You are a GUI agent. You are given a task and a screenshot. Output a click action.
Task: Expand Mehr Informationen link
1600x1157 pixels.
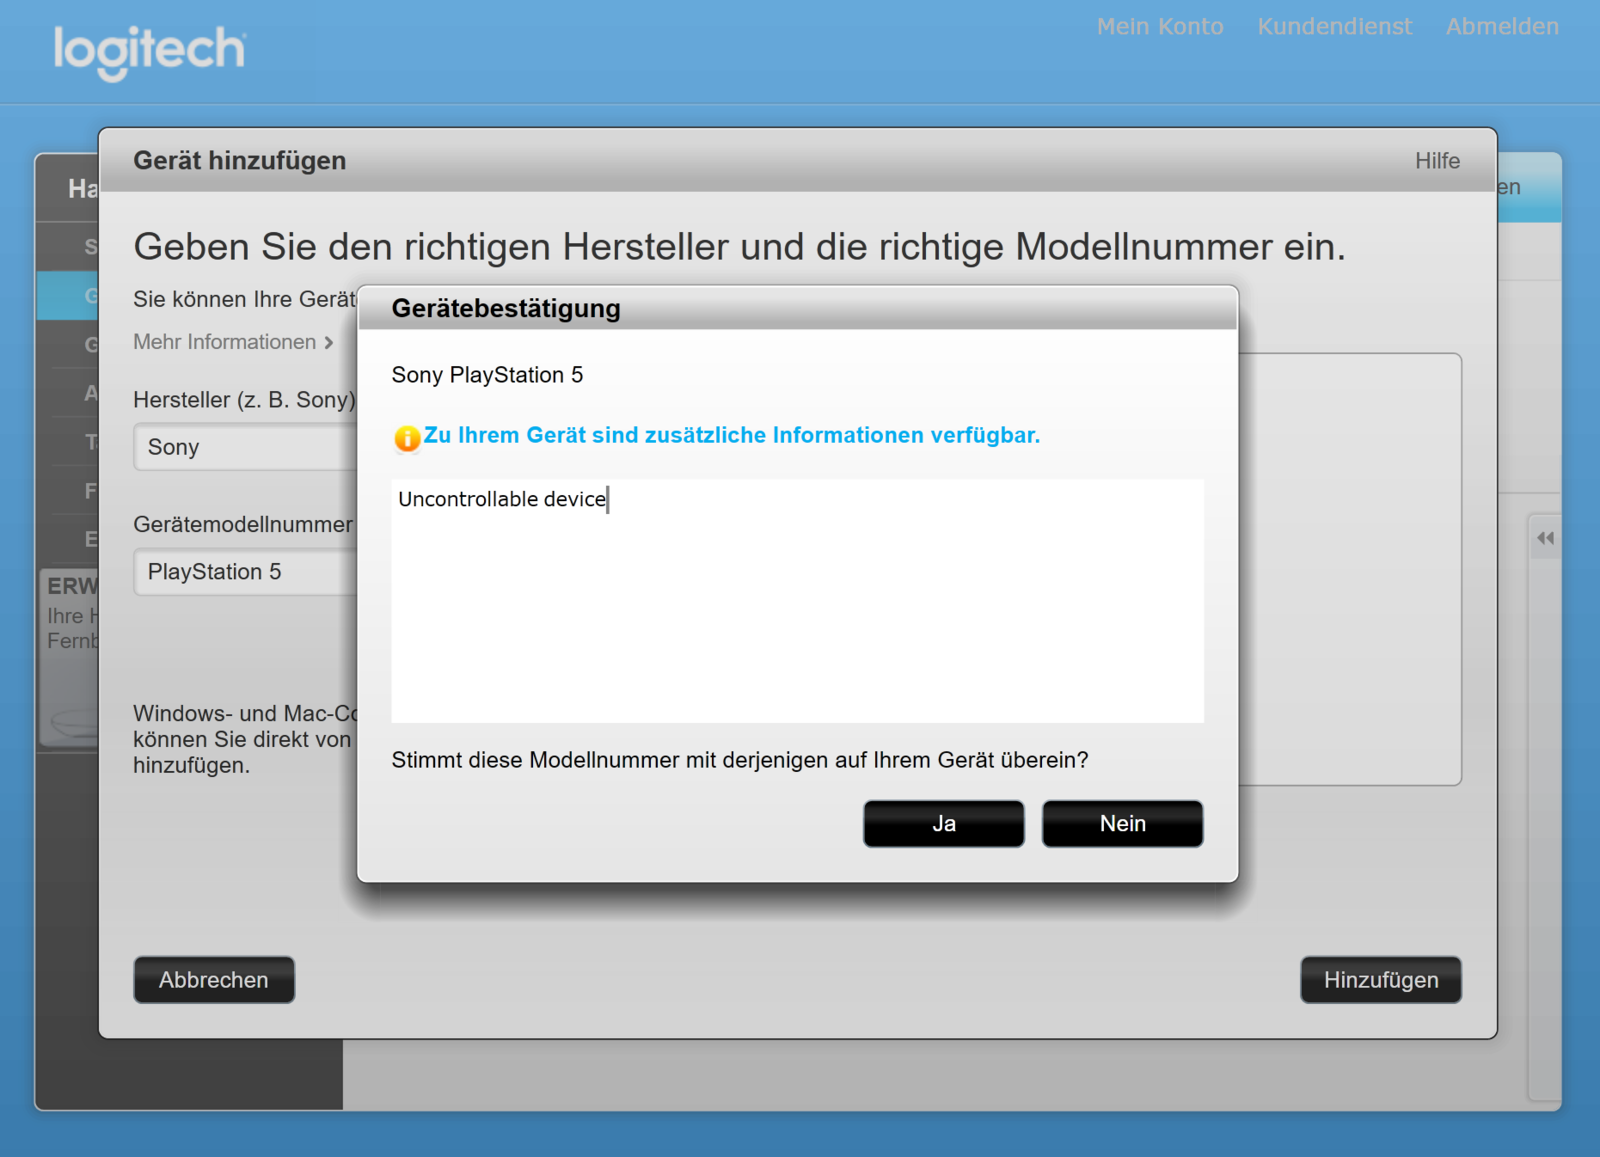(233, 342)
